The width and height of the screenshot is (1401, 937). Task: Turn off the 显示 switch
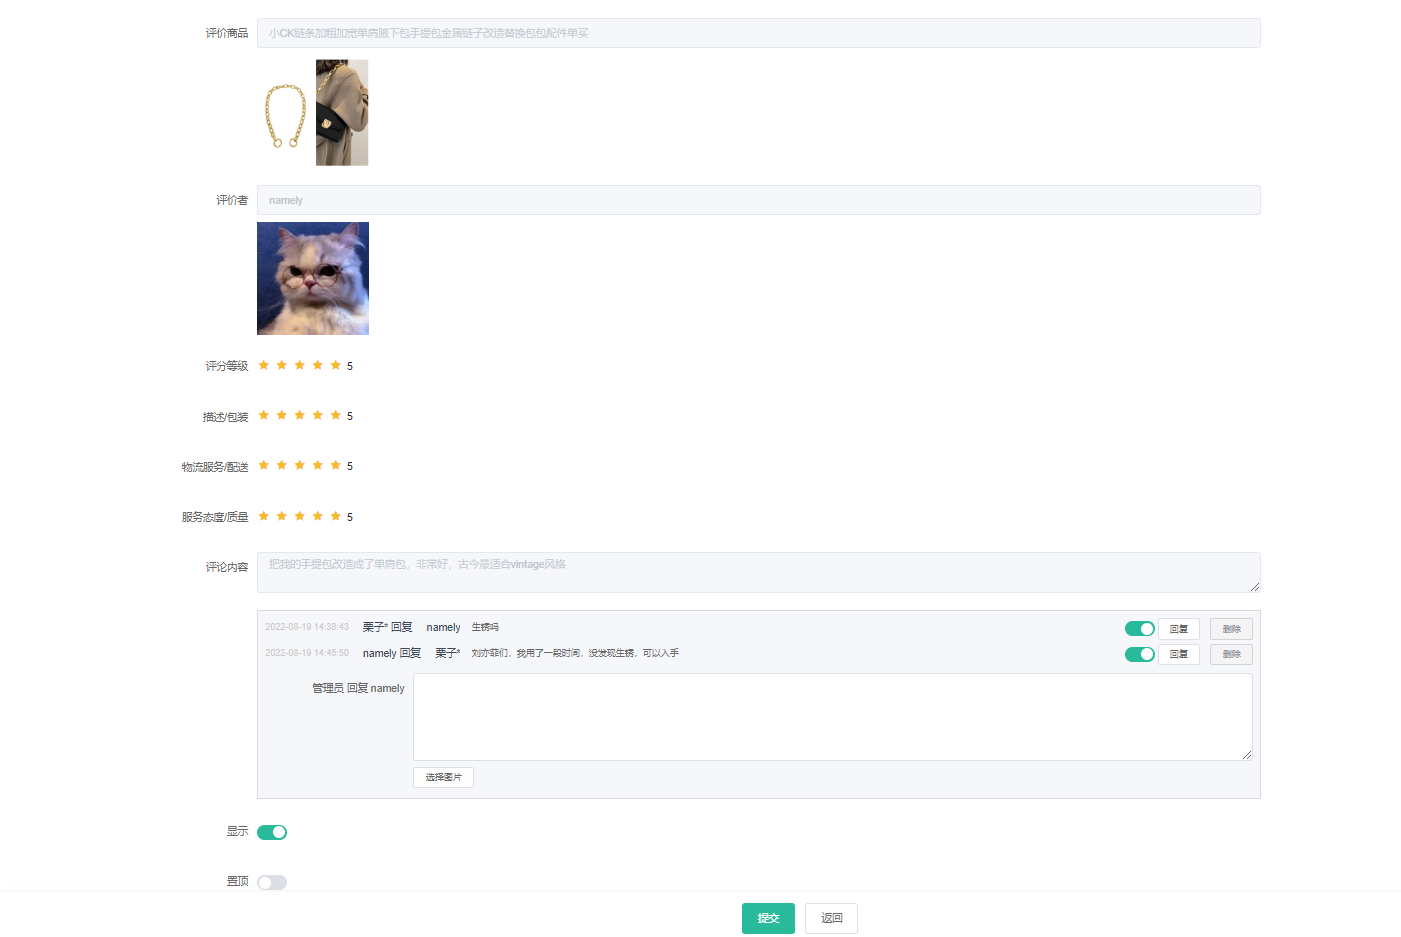pos(272,832)
